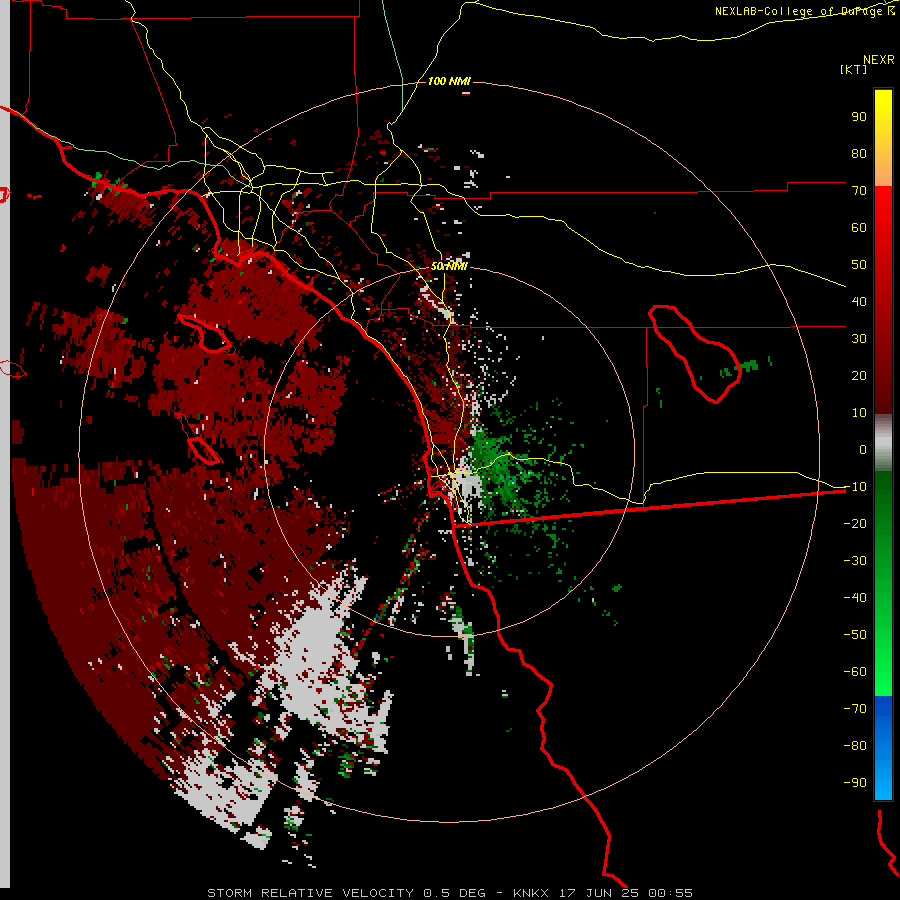Click the 10 knot scale label

(x=859, y=413)
